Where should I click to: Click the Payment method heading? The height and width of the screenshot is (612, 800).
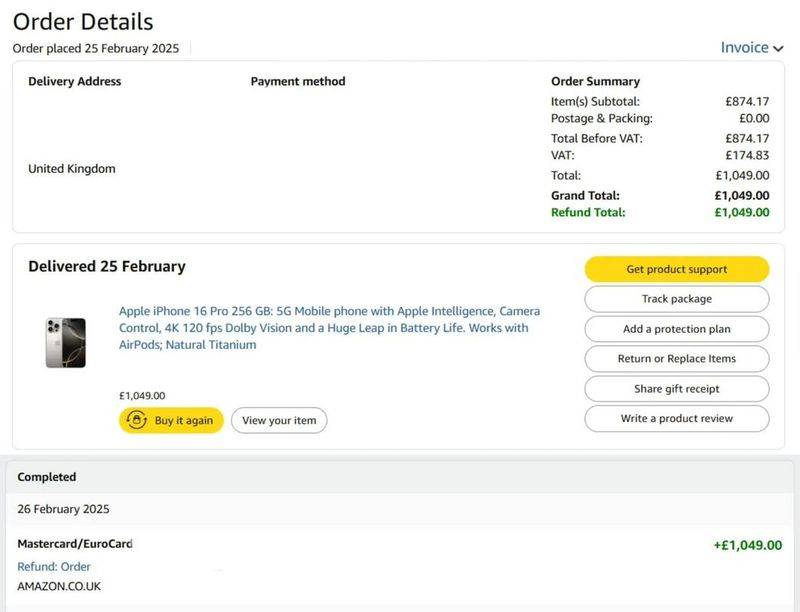(x=298, y=82)
